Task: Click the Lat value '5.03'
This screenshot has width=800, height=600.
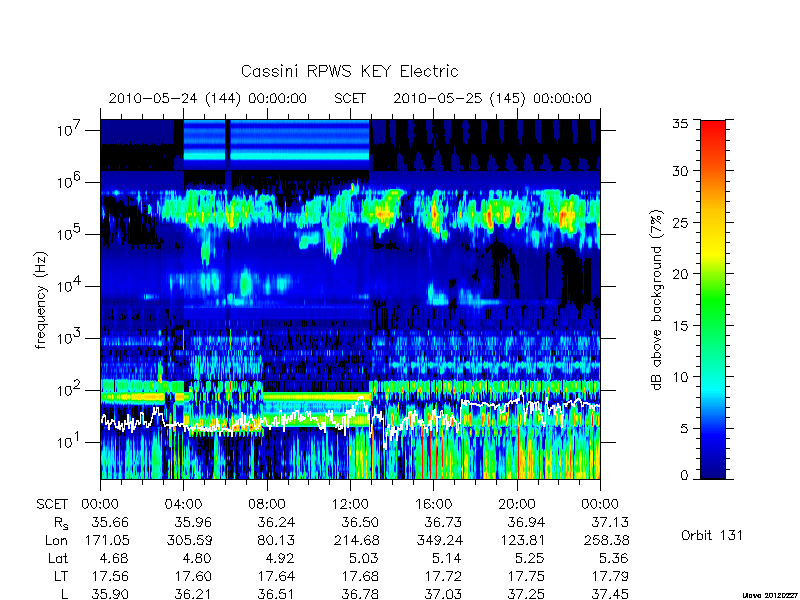Action: click(x=364, y=559)
